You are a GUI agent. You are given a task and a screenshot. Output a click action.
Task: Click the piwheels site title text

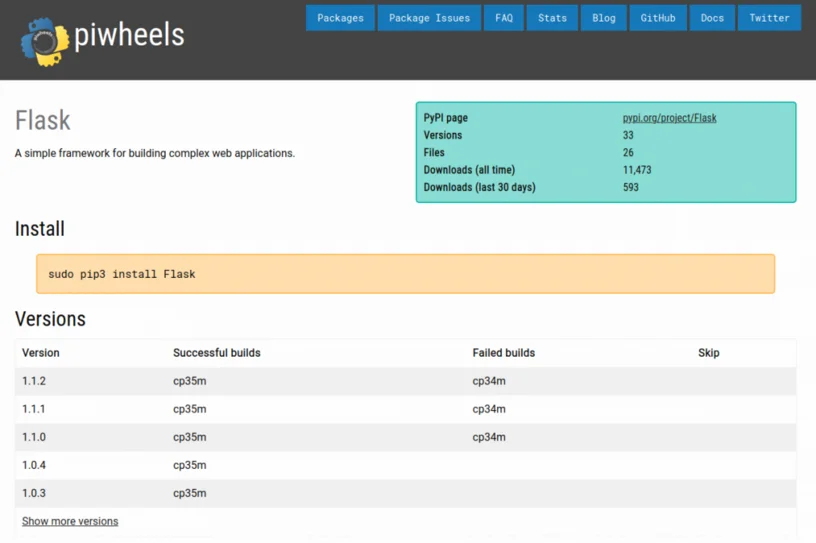pos(129,35)
